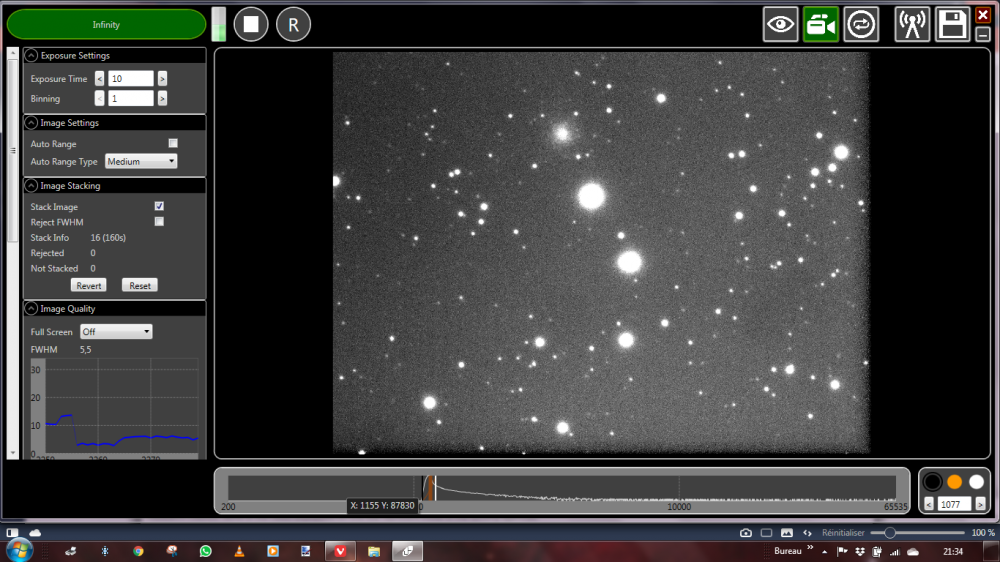Click the Revert button
This screenshot has width=1000, height=562.
click(x=89, y=286)
